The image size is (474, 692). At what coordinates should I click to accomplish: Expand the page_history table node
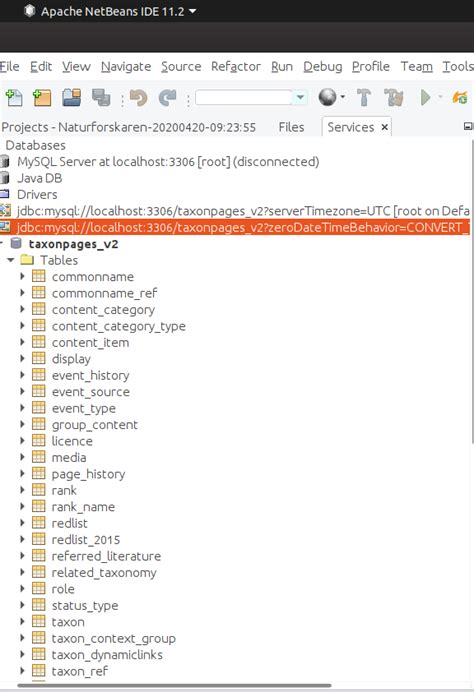point(22,474)
